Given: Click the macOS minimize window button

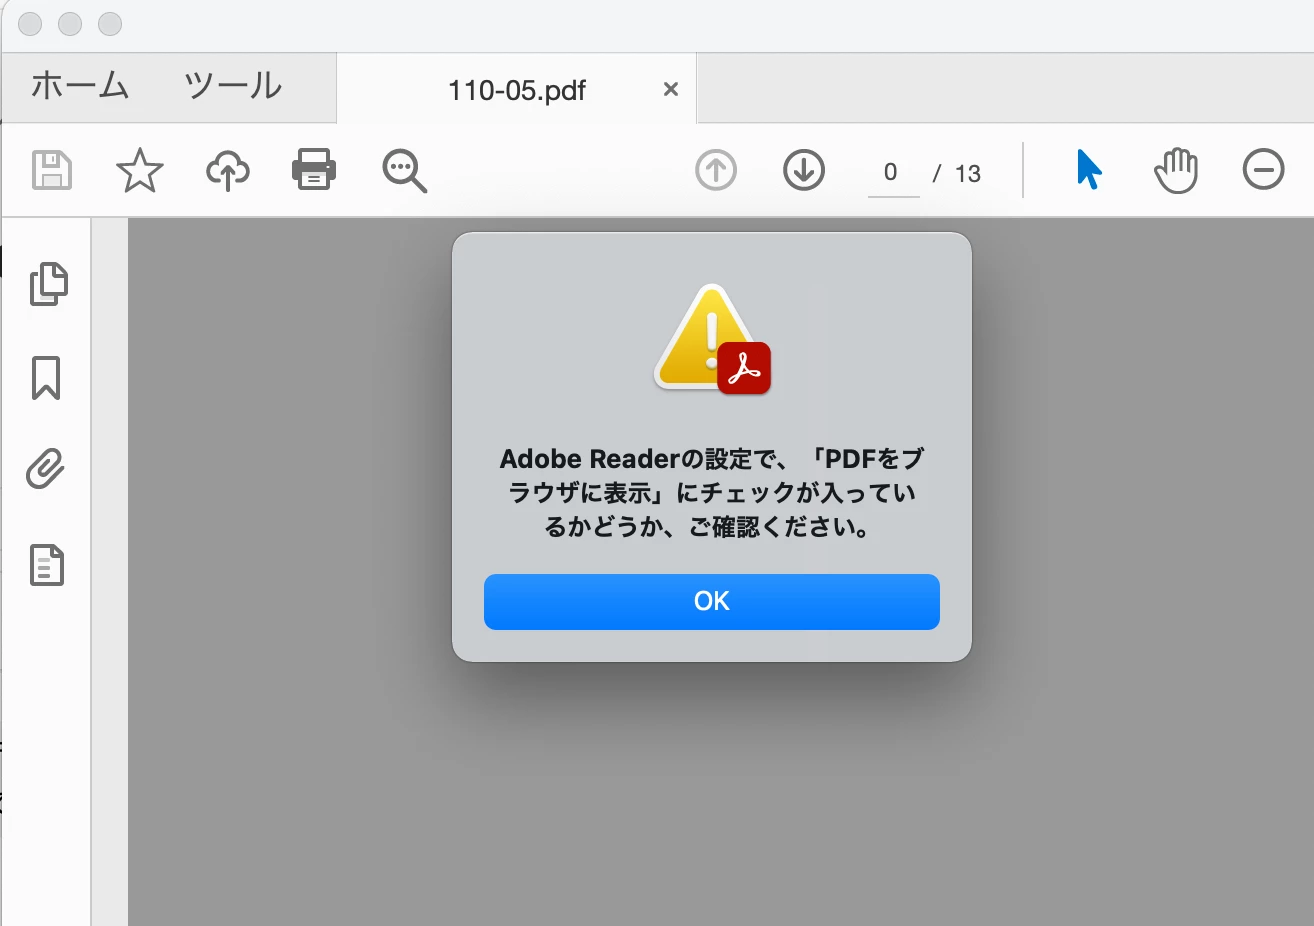Looking at the screenshot, I should tap(70, 24).
